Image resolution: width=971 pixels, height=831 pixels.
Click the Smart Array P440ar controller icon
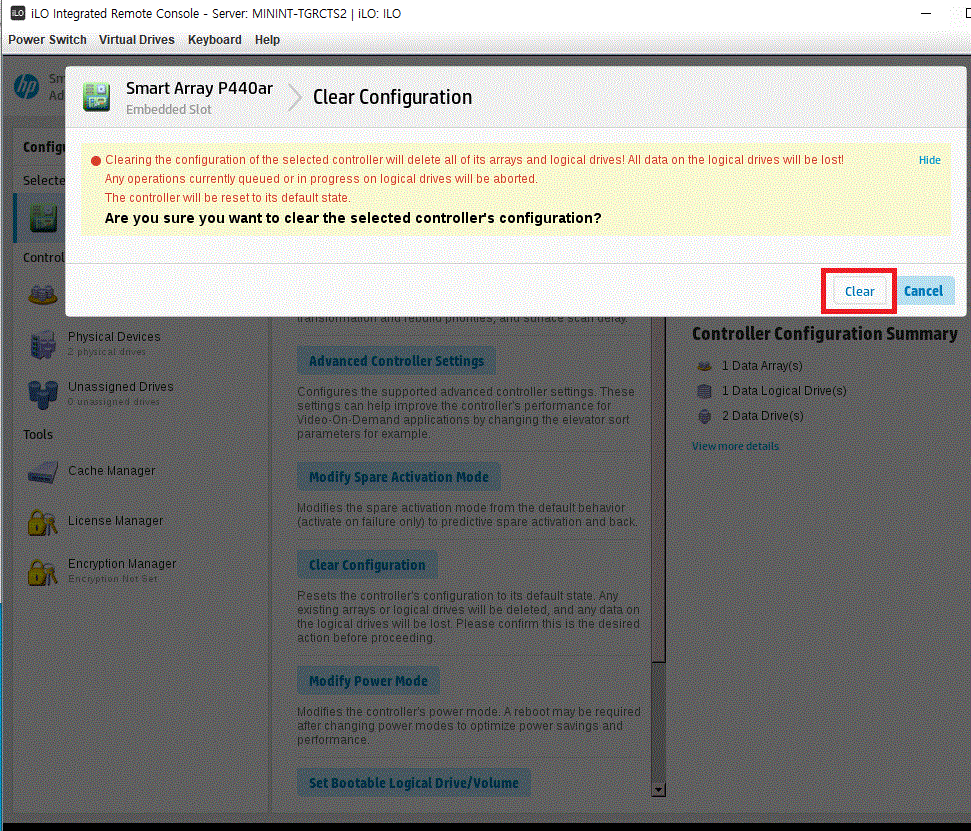(x=97, y=97)
